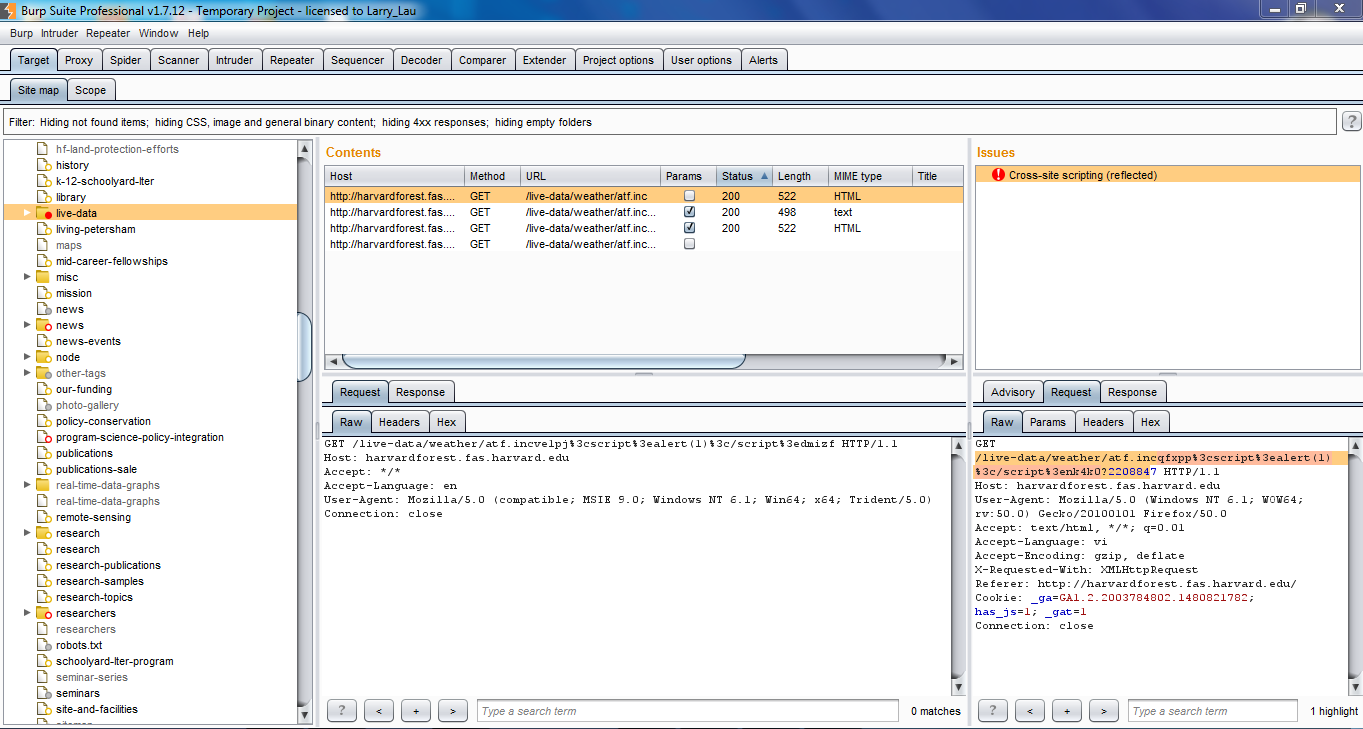Switch to the Proxy tab
This screenshot has height=729, width=1363.
(x=79, y=60)
